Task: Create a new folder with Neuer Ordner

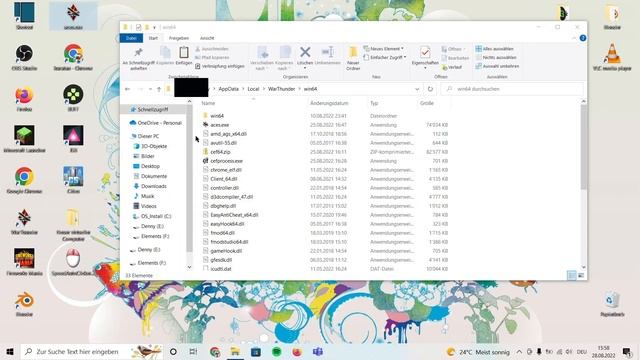Action: pos(353,58)
